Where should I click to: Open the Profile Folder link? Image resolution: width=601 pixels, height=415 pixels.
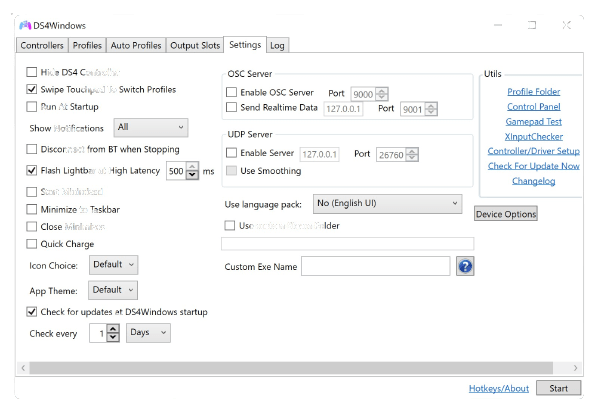tap(534, 92)
